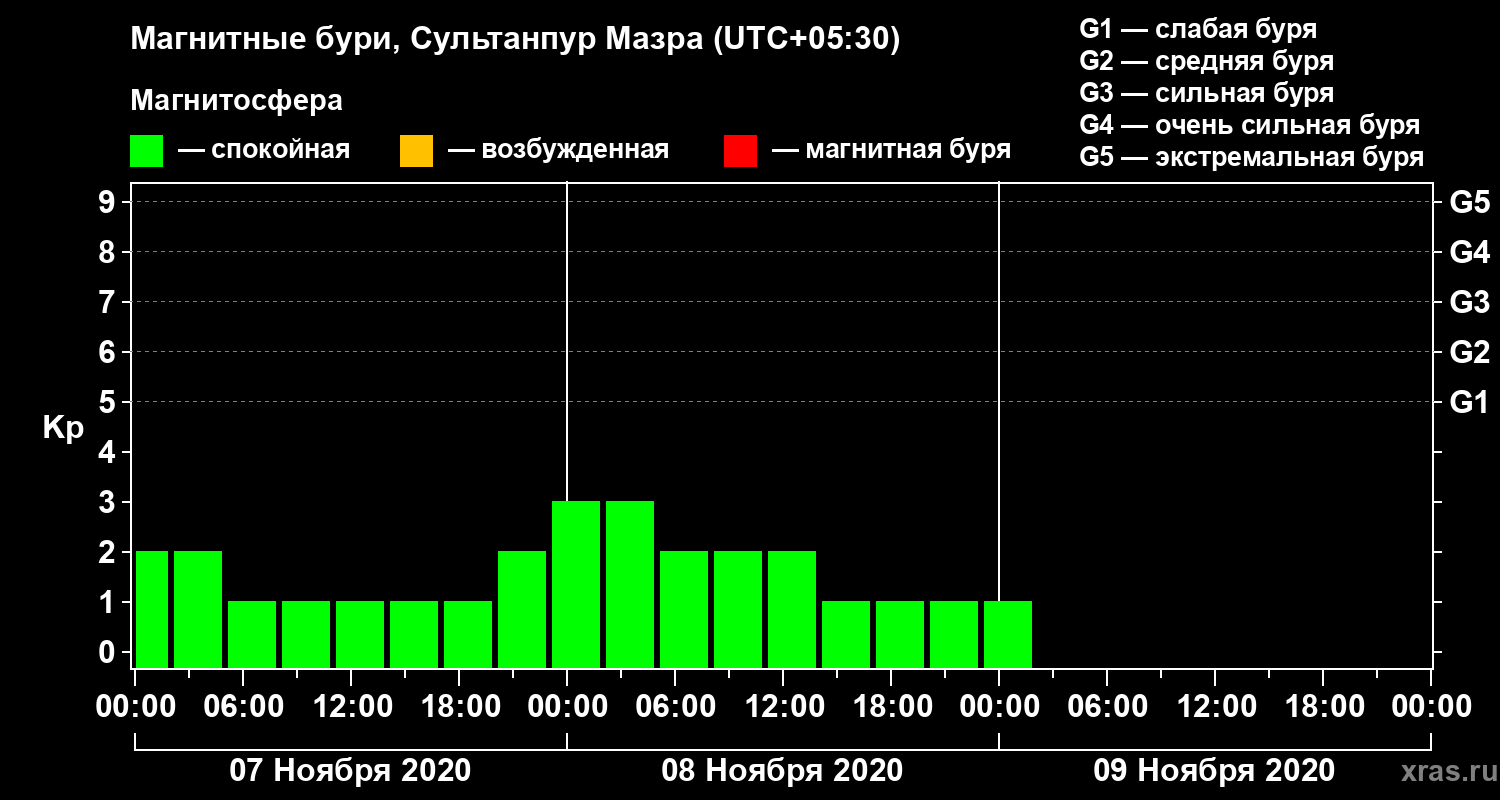Click 'G4 — очень сильная буря' legend line
This screenshot has height=800, width=1500.
click(1249, 125)
